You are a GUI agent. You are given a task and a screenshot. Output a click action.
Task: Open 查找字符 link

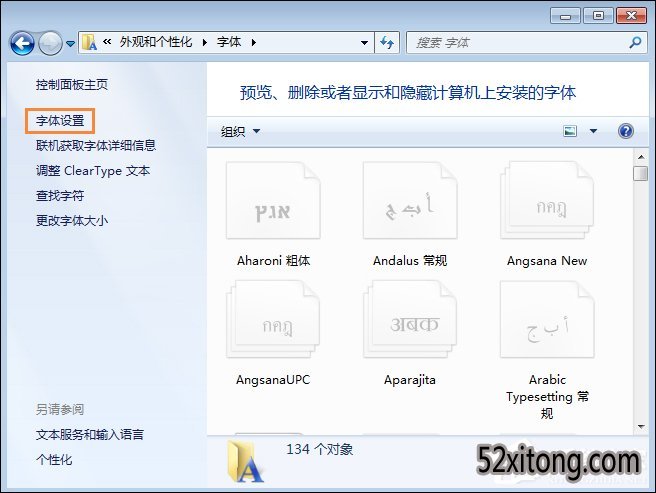tap(60, 195)
